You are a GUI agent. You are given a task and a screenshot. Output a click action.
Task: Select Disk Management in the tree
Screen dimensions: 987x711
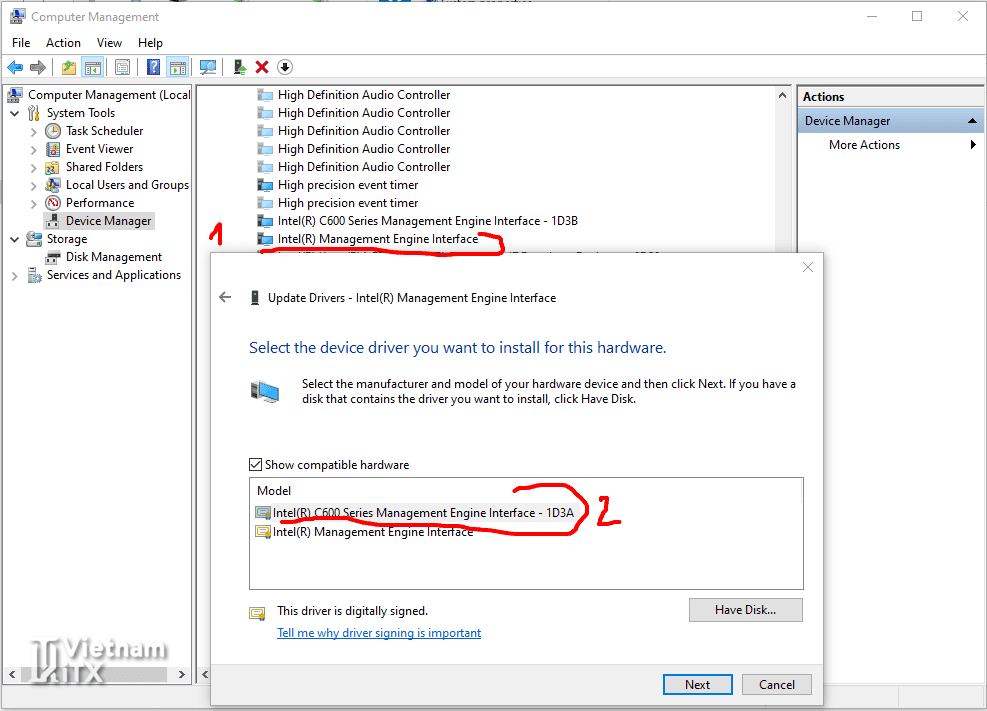[x=113, y=257]
